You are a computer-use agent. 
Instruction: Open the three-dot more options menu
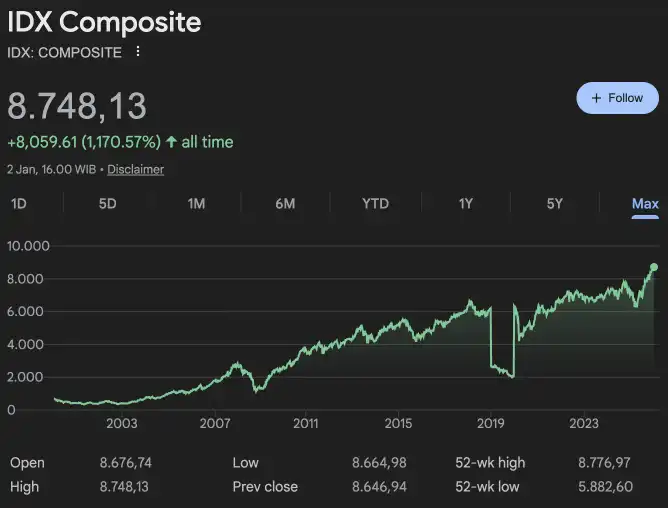138,52
